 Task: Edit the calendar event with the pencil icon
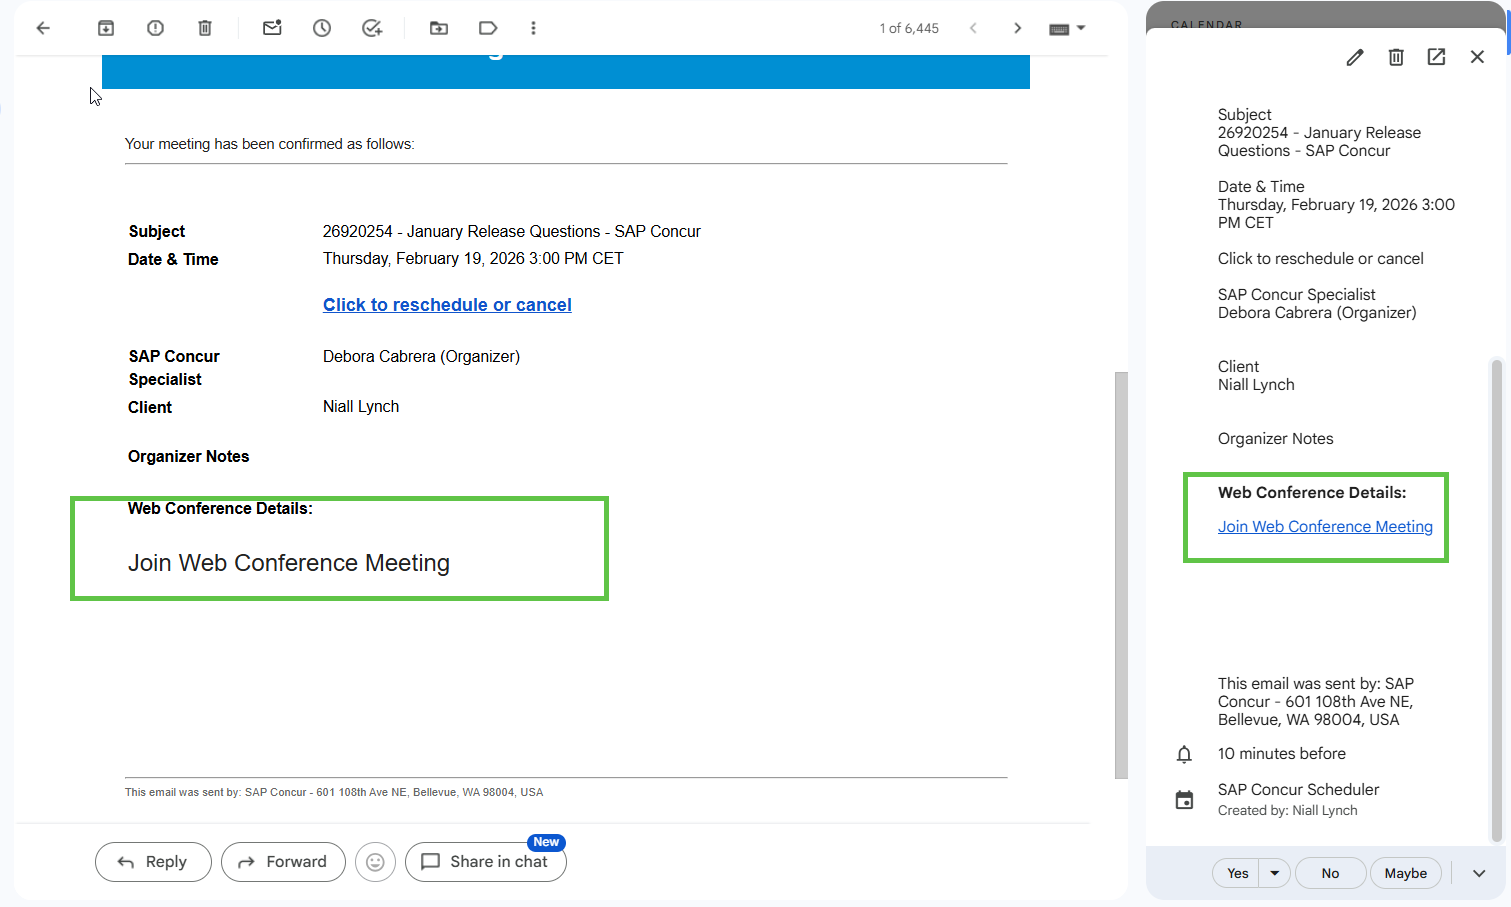click(x=1355, y=57)
